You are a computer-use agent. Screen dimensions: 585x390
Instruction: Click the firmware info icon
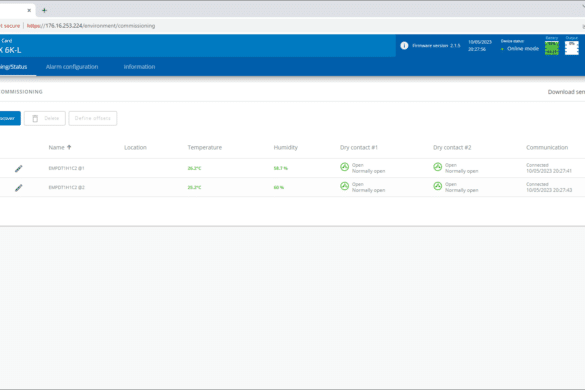[x=404, y=46]
